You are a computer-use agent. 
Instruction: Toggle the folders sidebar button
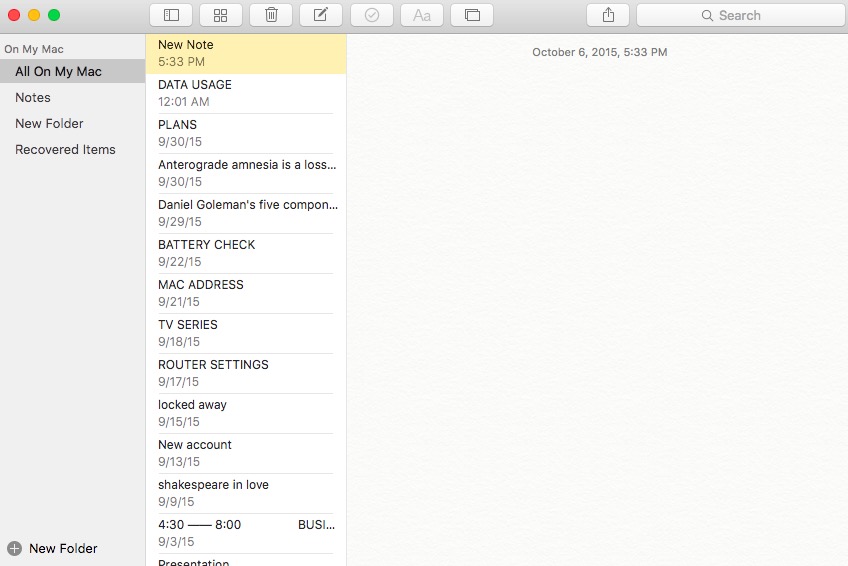coord(171,15)
